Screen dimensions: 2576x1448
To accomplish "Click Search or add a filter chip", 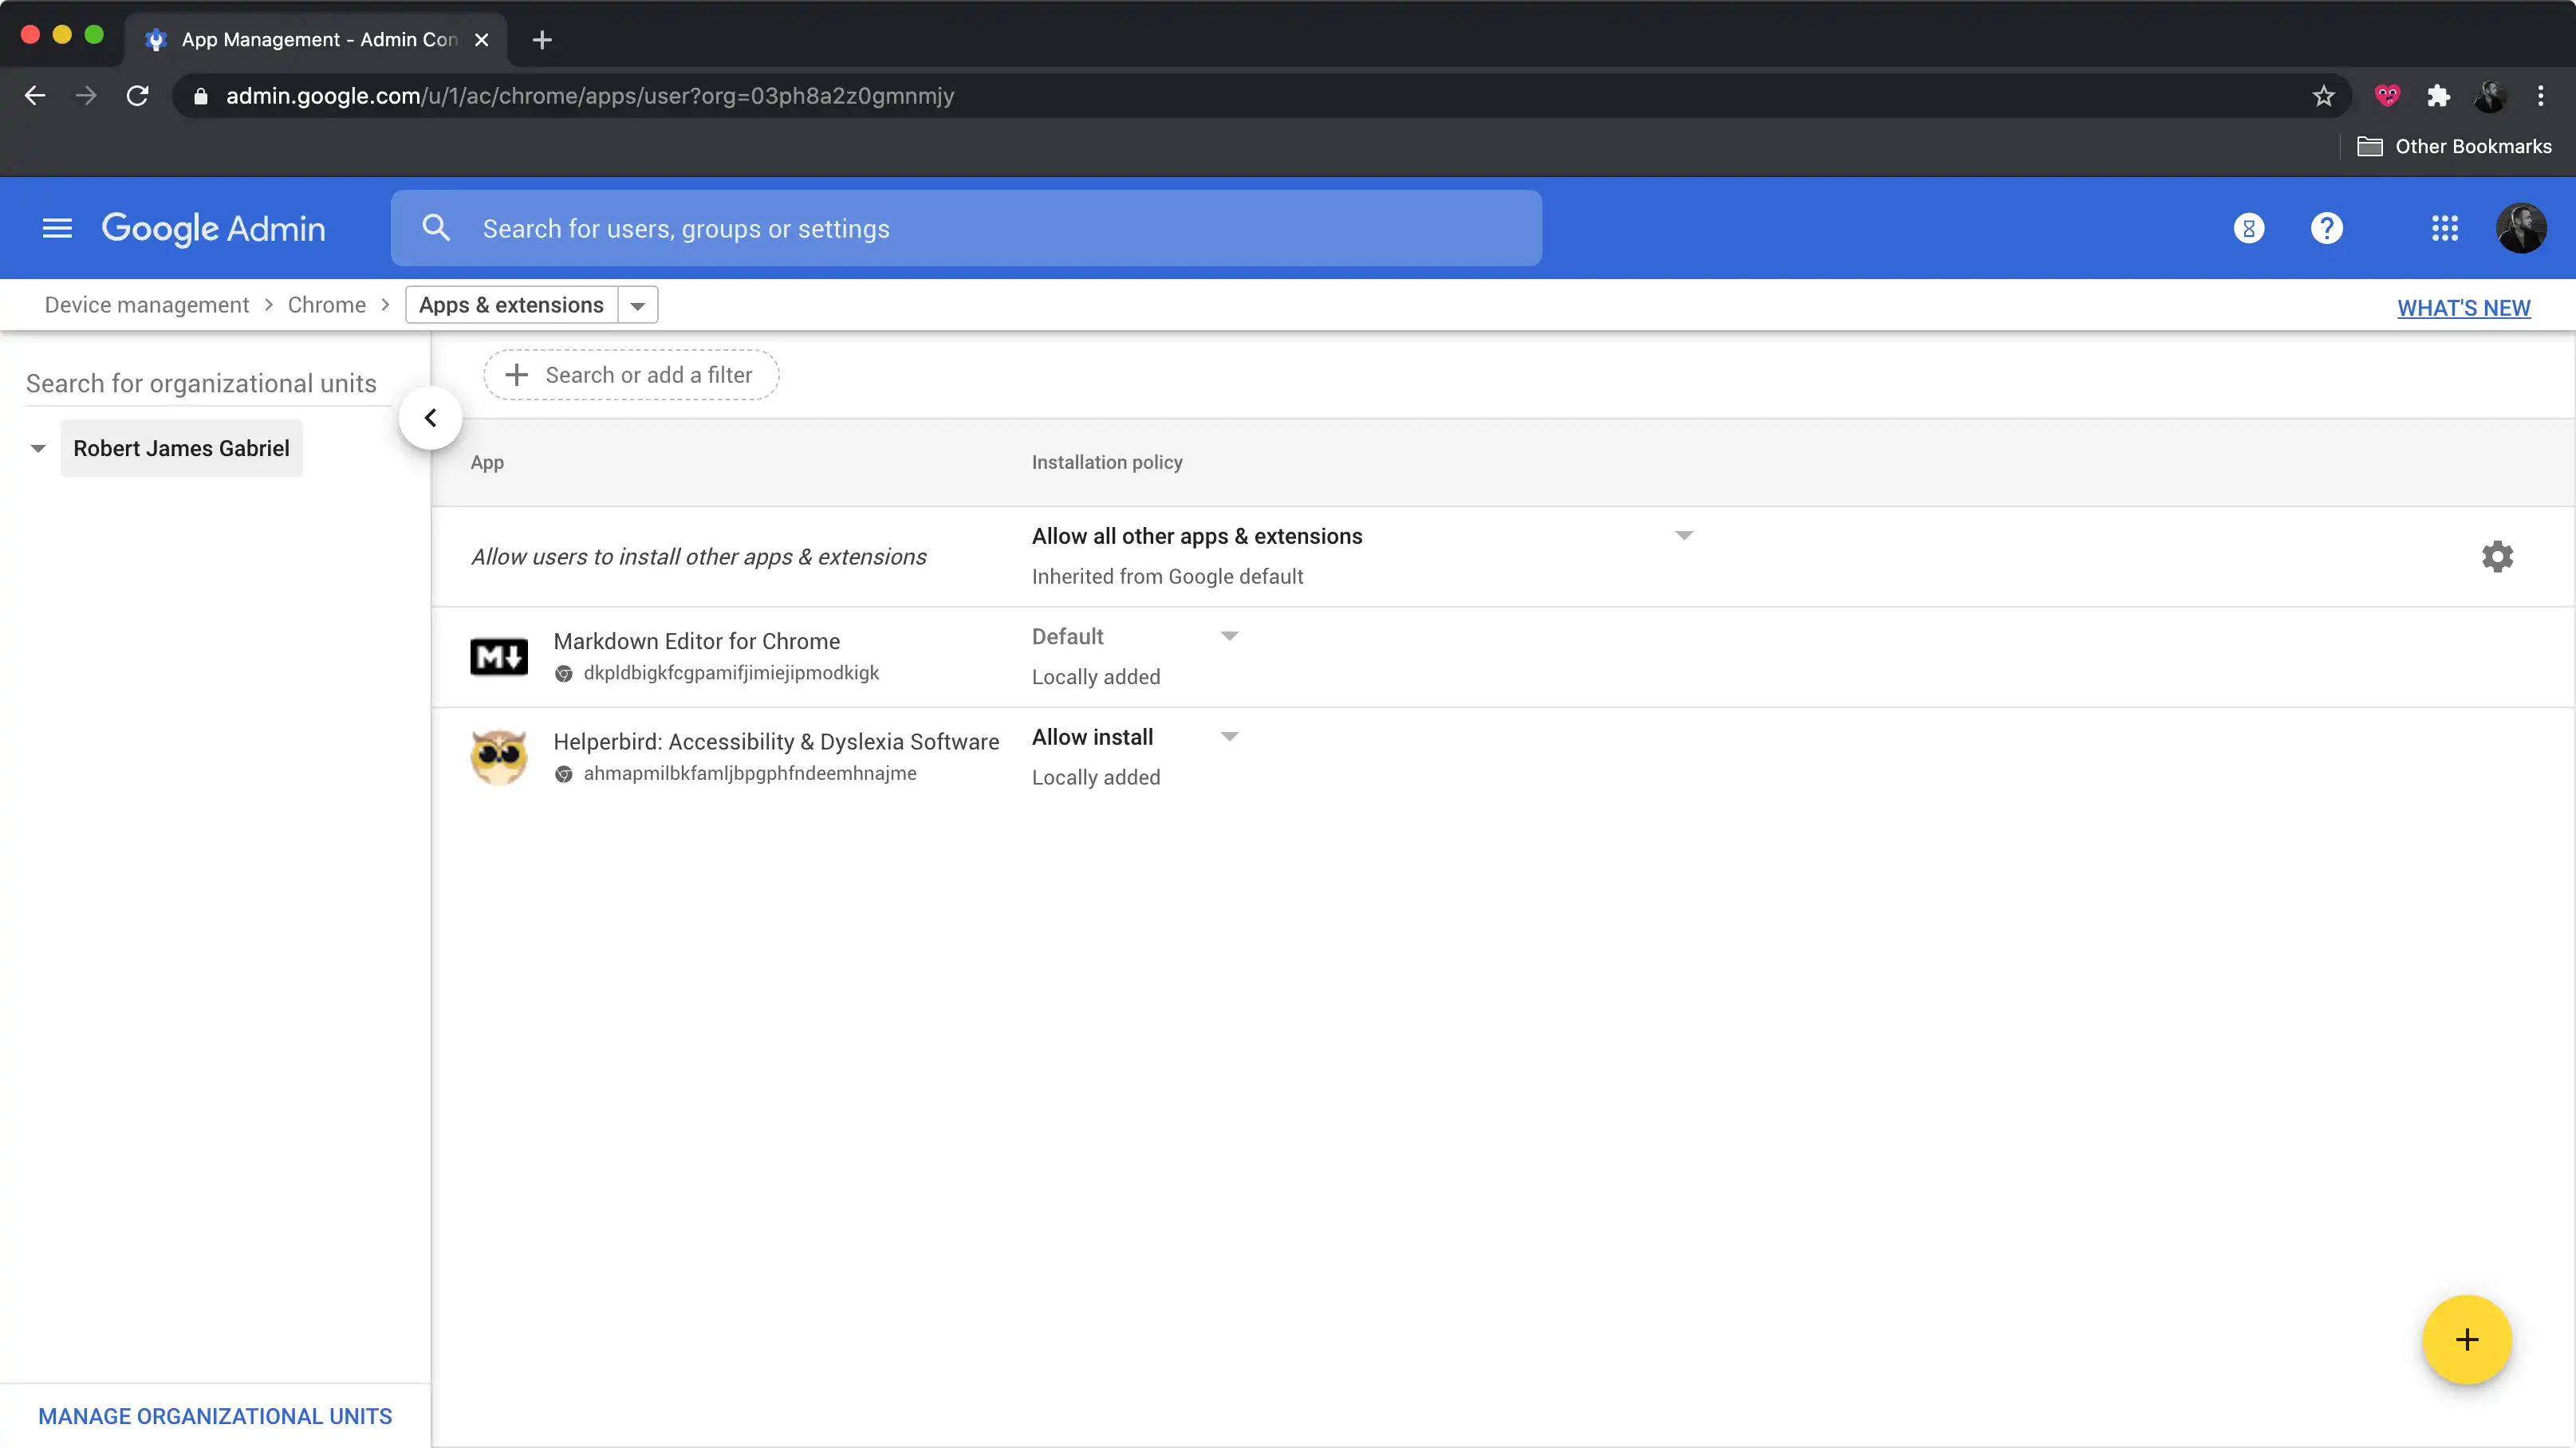I will 631,375.
